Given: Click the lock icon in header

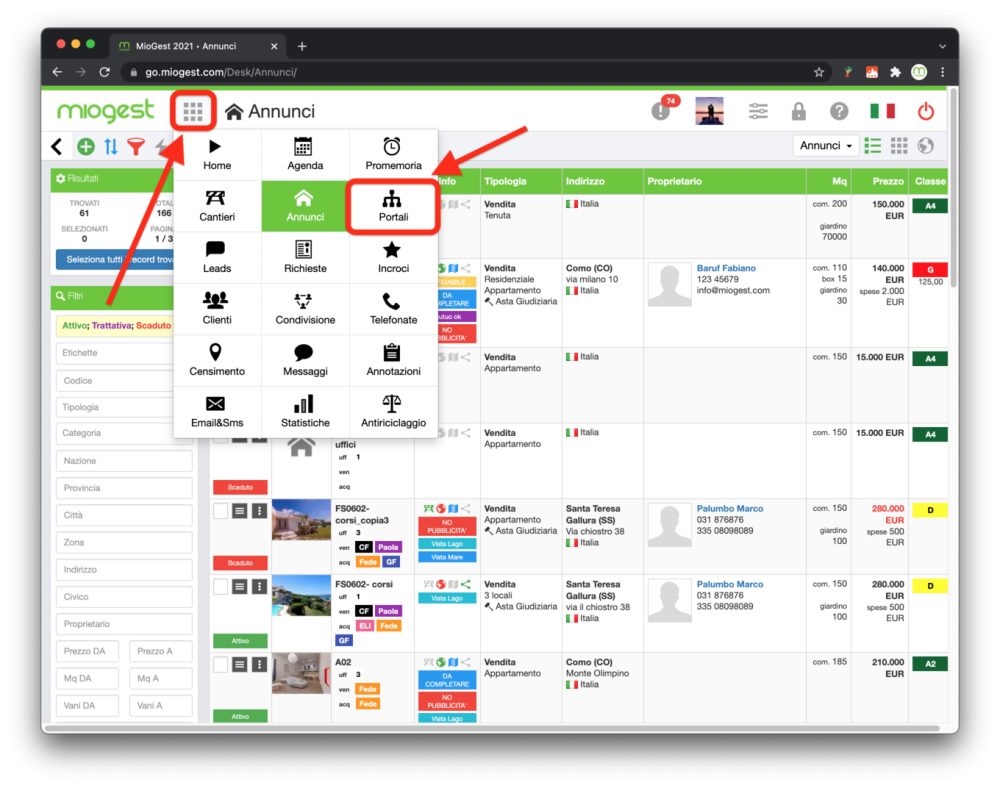Looking at the screenshot, I should (798, 112).
